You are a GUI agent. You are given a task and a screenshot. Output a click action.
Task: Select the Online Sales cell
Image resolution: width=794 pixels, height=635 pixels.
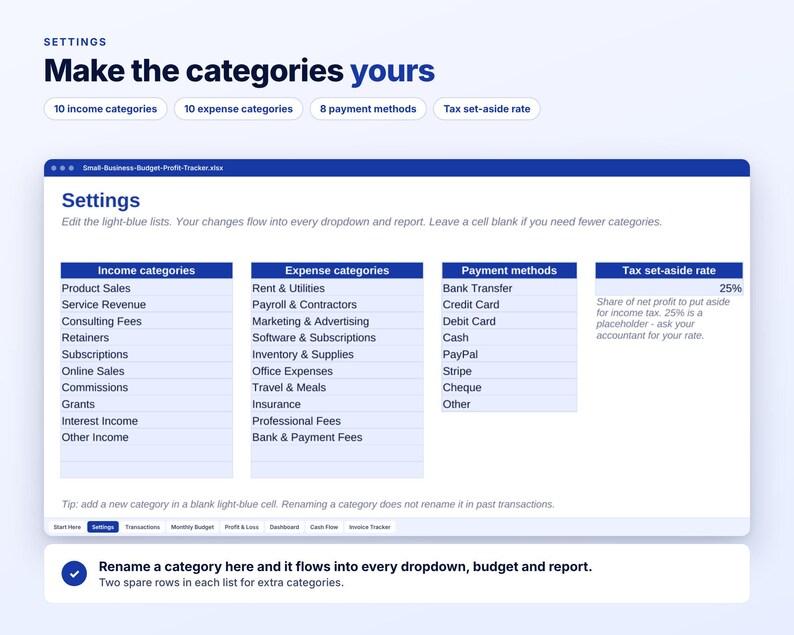click(x=146, y=371)
